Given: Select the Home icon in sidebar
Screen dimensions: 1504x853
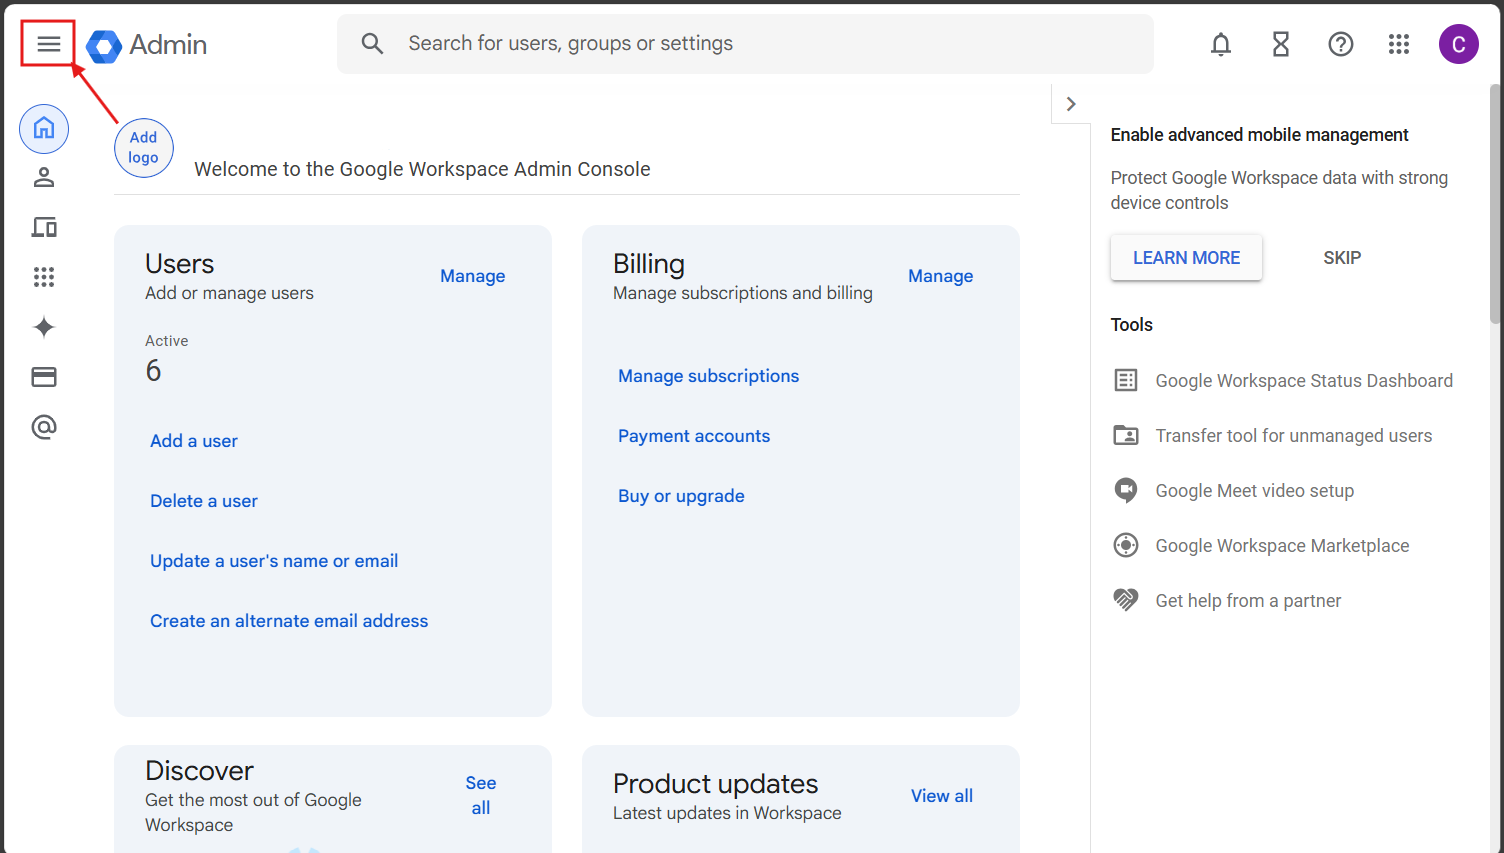Looking at the screenshot, I should [x=44, y=128].
